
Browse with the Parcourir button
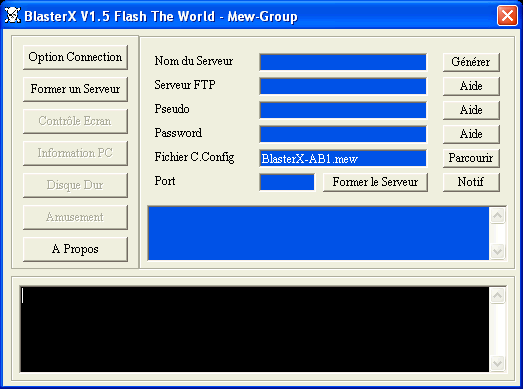pos(471,158)
